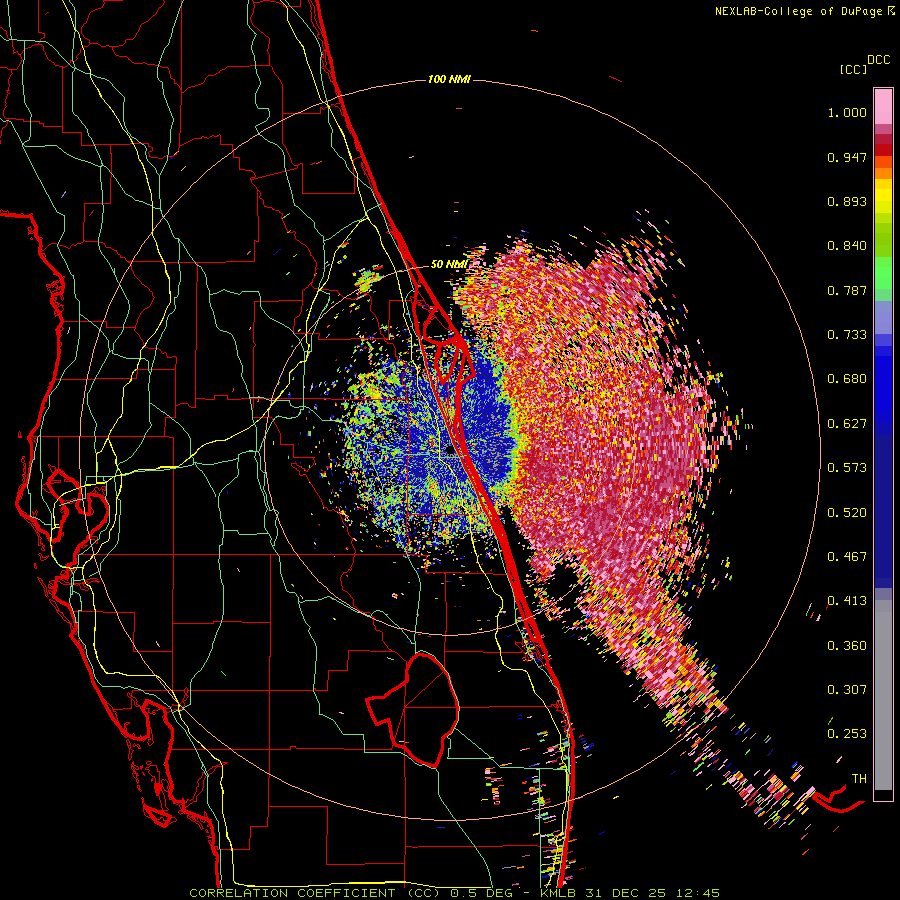900x900 pixels.
Task: Click the 0.947 color scale label
Action: 847,157
